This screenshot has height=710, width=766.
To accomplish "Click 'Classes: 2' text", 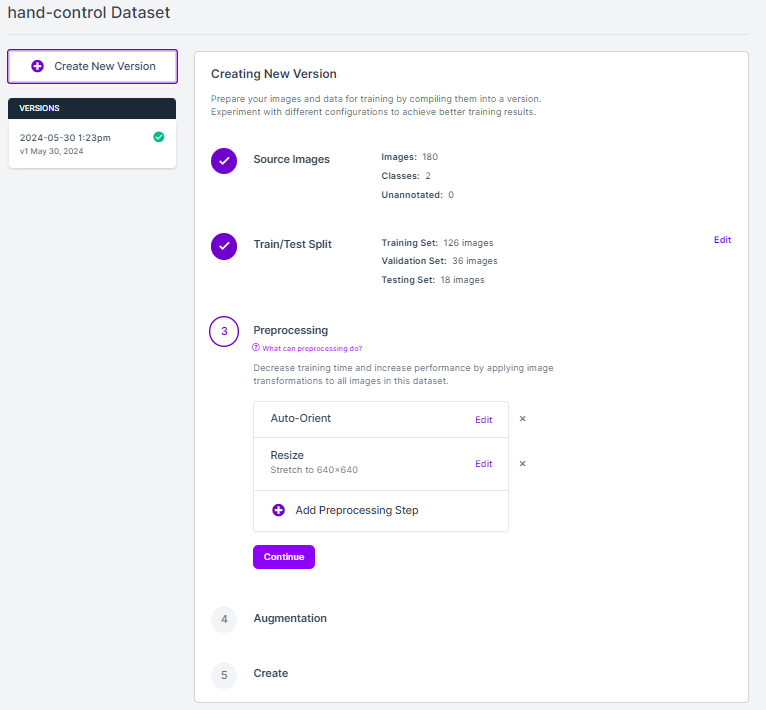I will 406,176.
